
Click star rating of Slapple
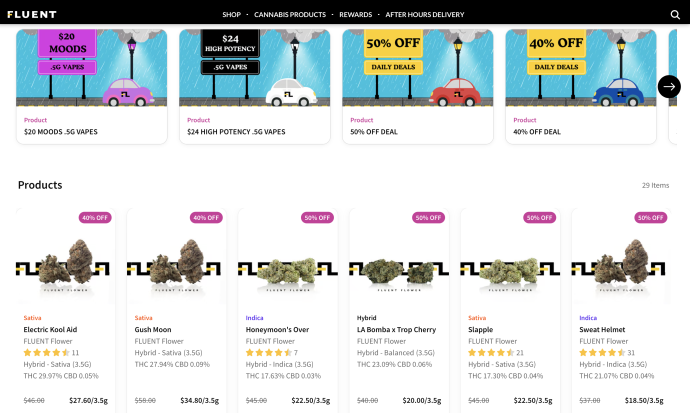[491, 353]
